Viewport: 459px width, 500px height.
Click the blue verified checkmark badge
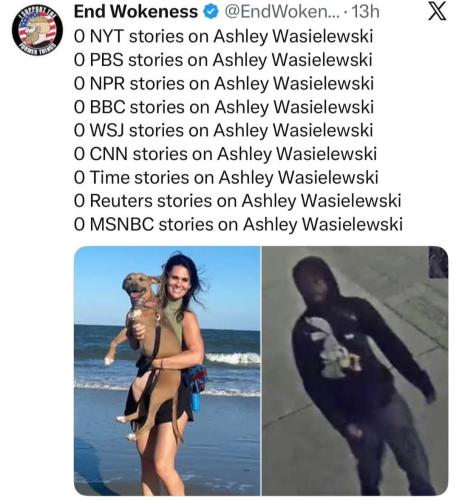(x=210, y=13)
